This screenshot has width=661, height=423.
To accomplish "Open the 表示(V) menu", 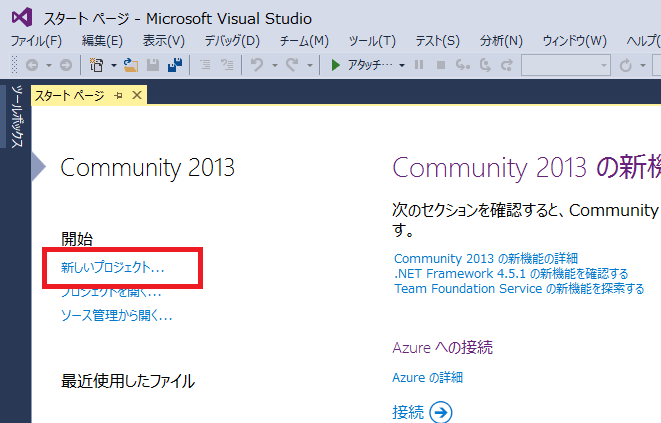I will click(x=164, y=41).
